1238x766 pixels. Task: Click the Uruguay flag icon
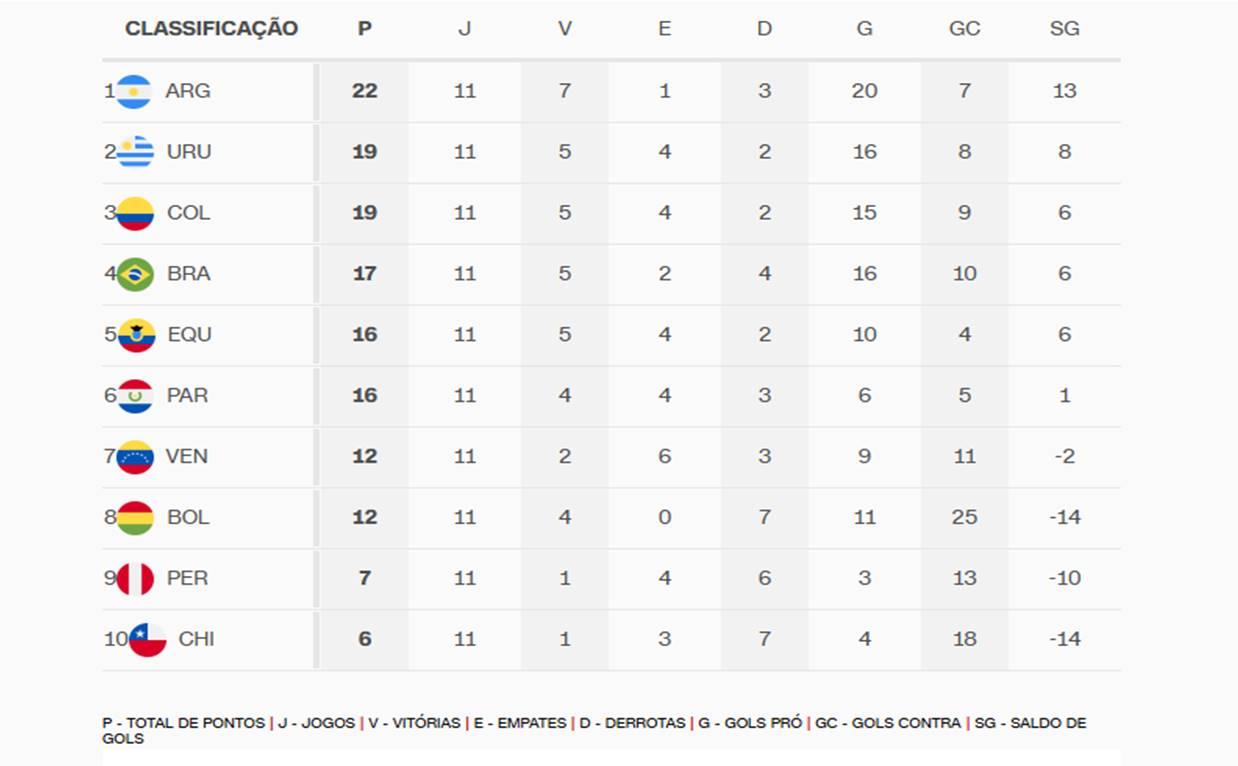[x=135, y=152]
